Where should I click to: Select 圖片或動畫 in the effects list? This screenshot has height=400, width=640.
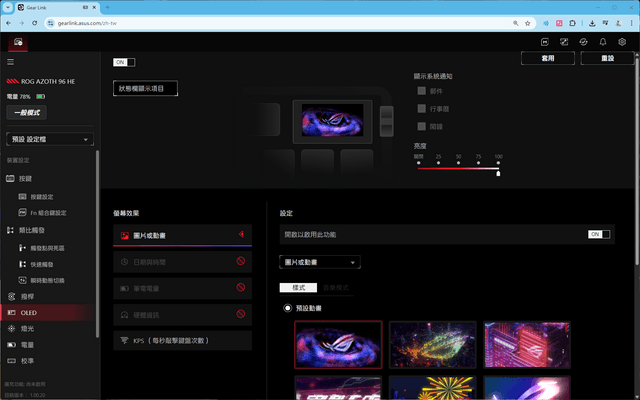pos(182,236)
